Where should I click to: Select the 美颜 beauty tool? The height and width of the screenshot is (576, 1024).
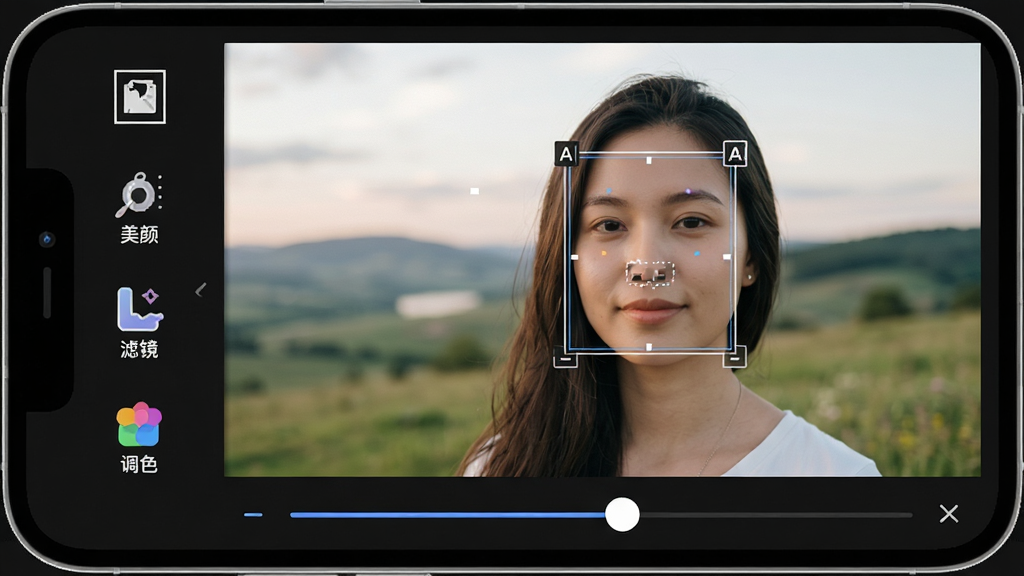(x=139, y=208)
